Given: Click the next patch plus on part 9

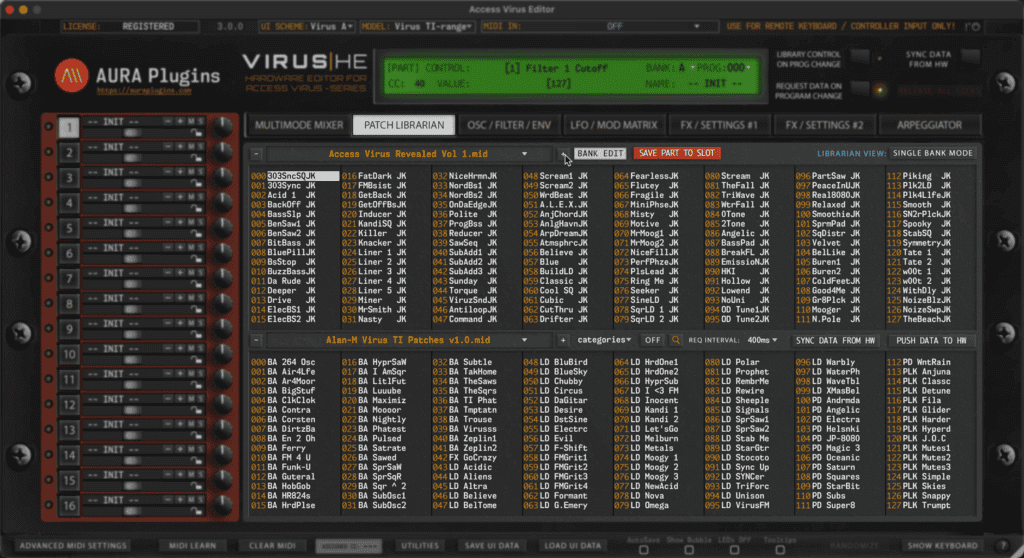Looking at the screenshot, I should [x=180, y=324].
